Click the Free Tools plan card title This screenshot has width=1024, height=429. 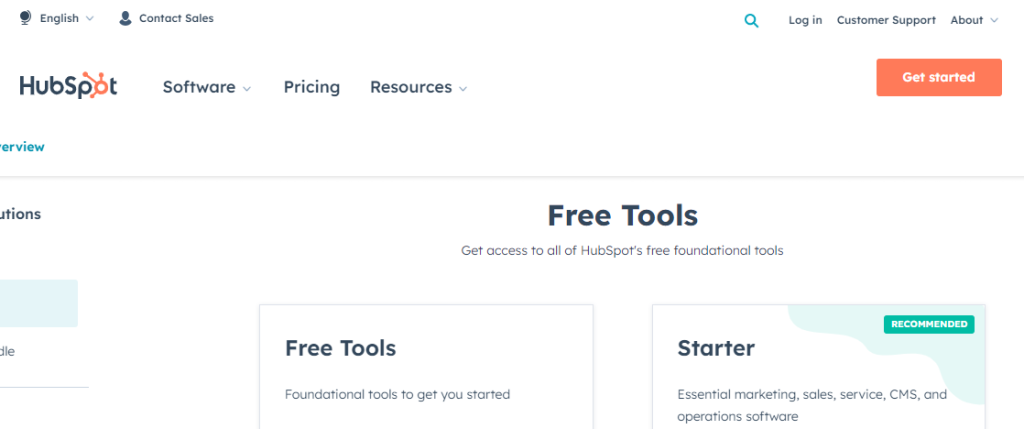pyautogui.click(x=340, y=348)
